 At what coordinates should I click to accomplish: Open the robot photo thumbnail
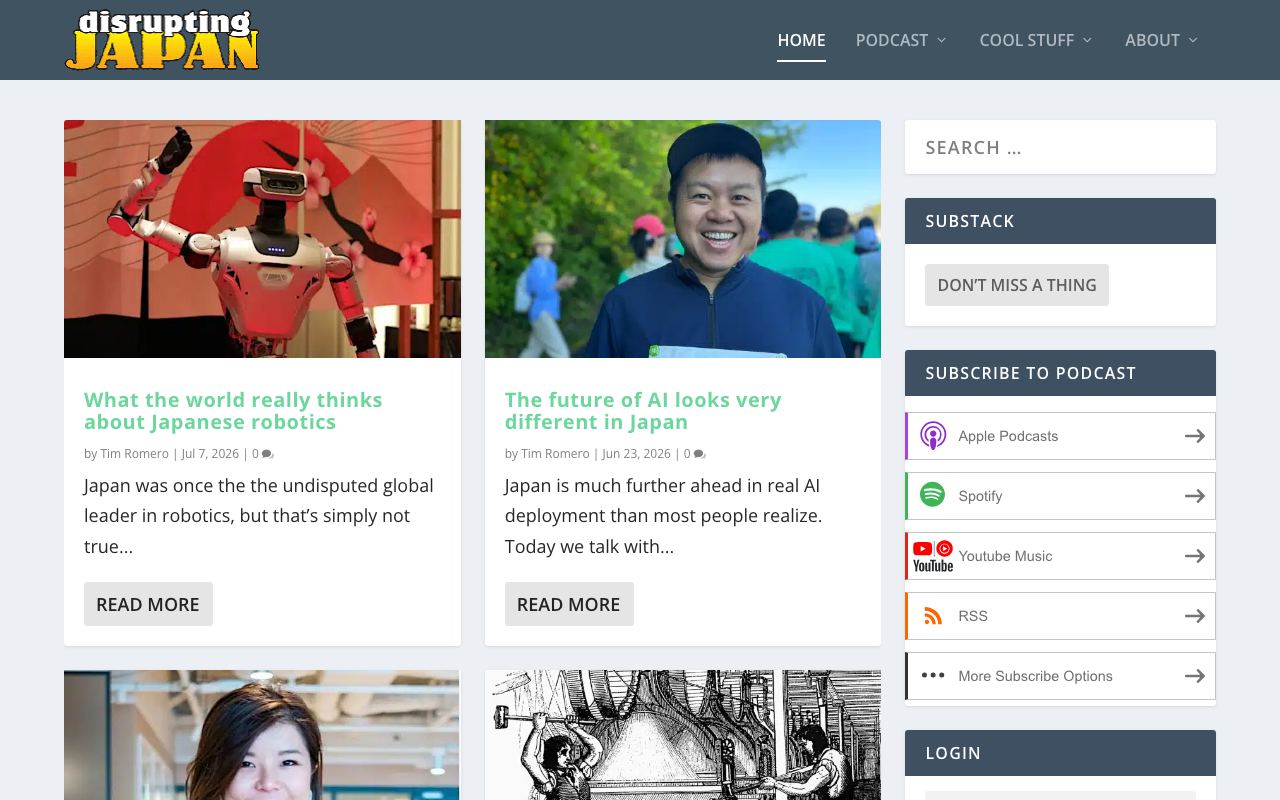click(262, 239)
